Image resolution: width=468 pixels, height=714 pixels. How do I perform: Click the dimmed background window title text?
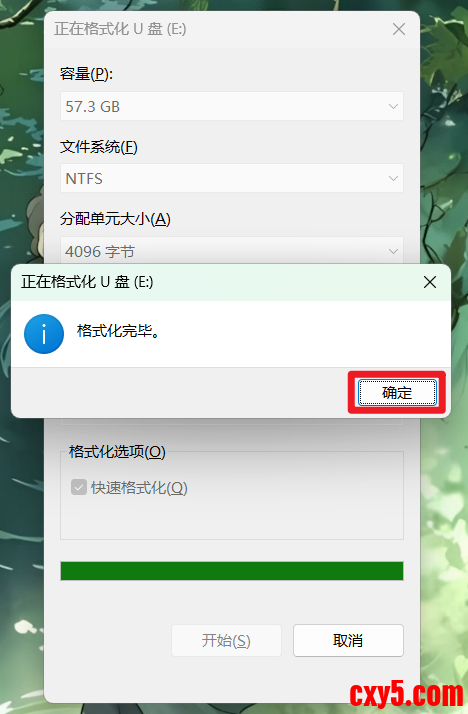pyautogui.click(x=120, y=29)
